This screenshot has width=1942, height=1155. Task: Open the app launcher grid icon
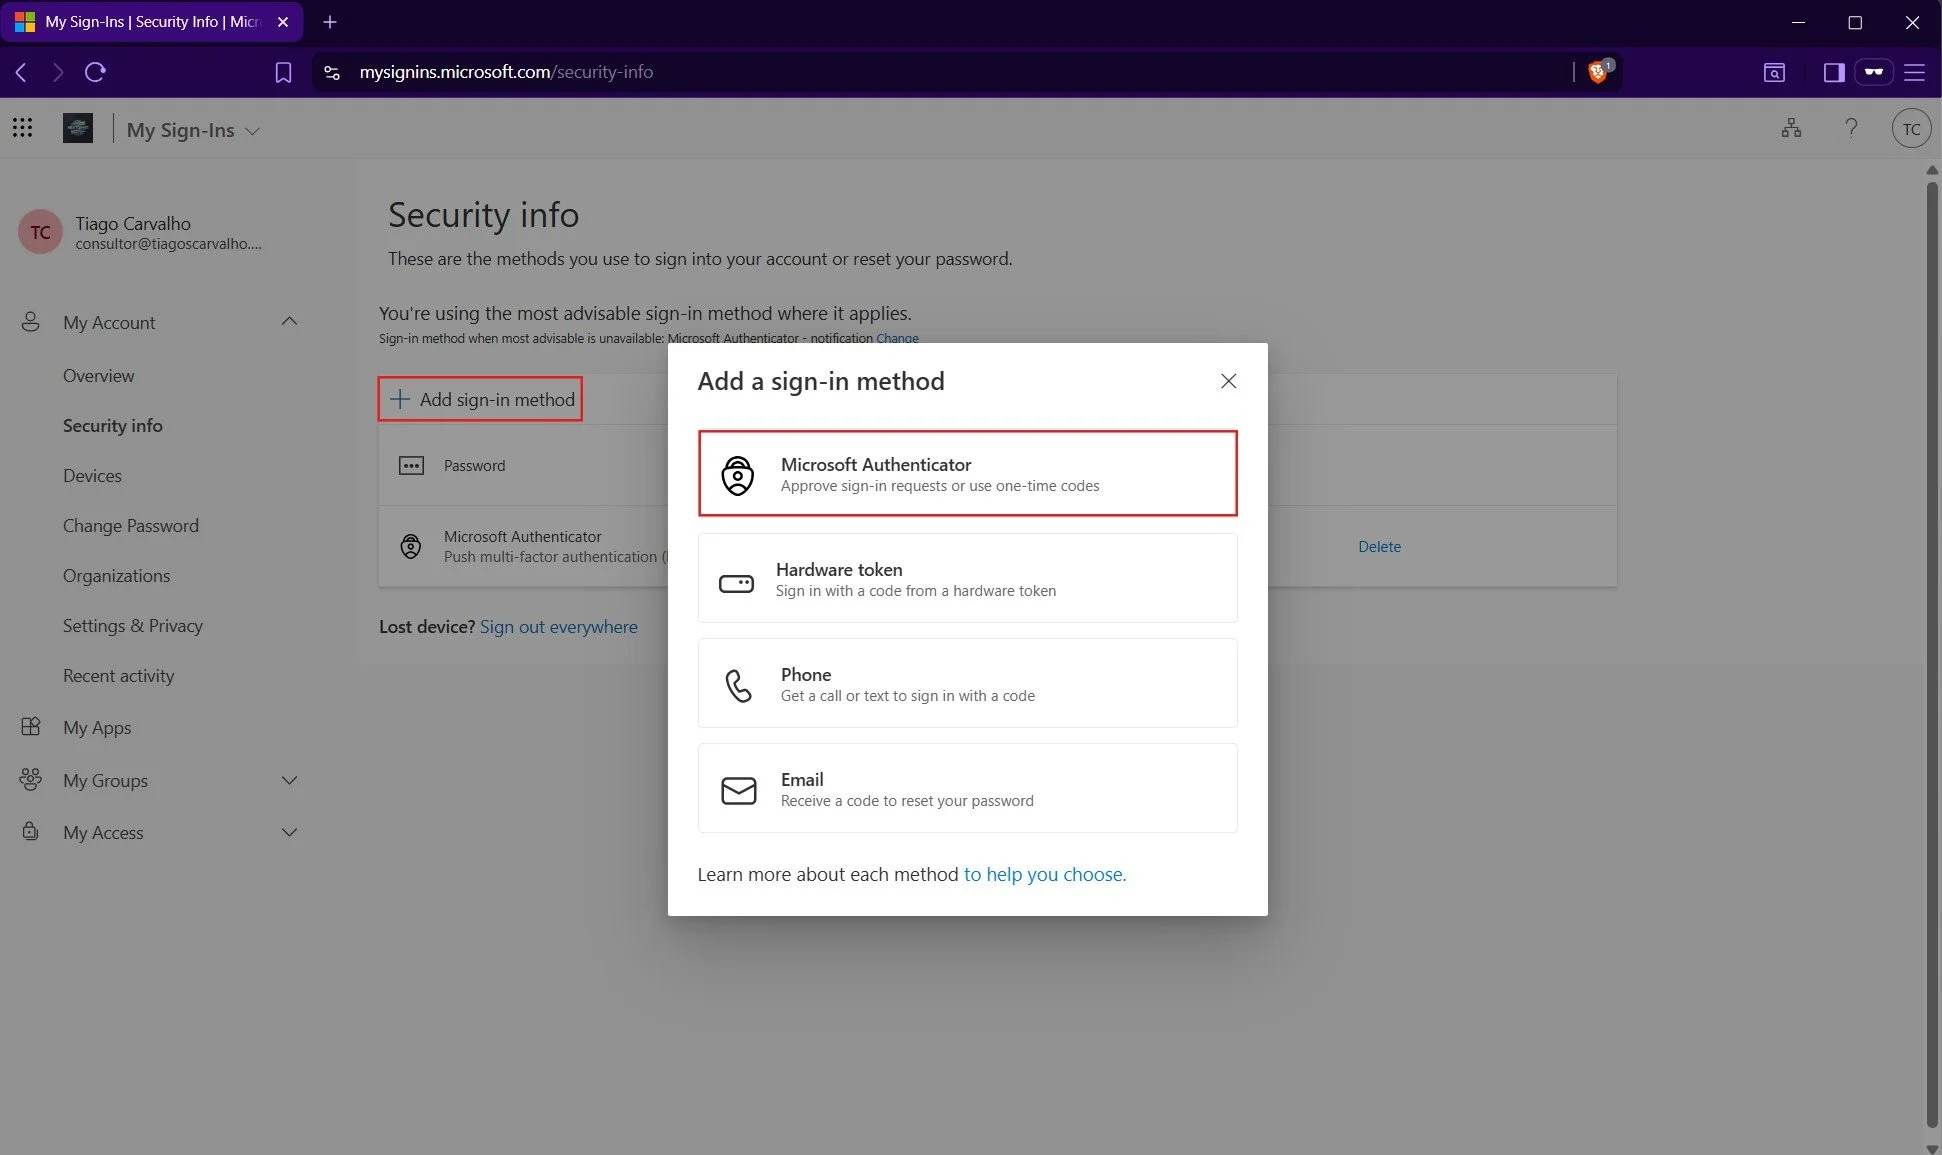coord(22,128)
